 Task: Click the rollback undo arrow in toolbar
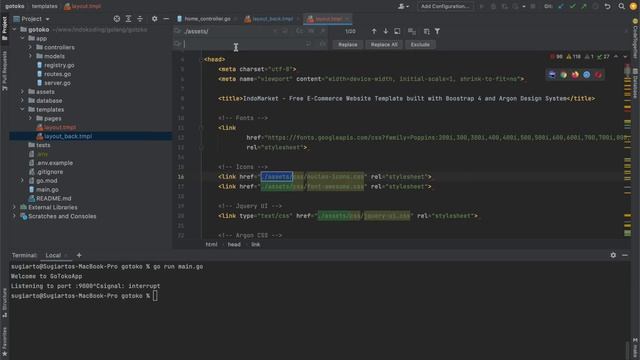607,7
